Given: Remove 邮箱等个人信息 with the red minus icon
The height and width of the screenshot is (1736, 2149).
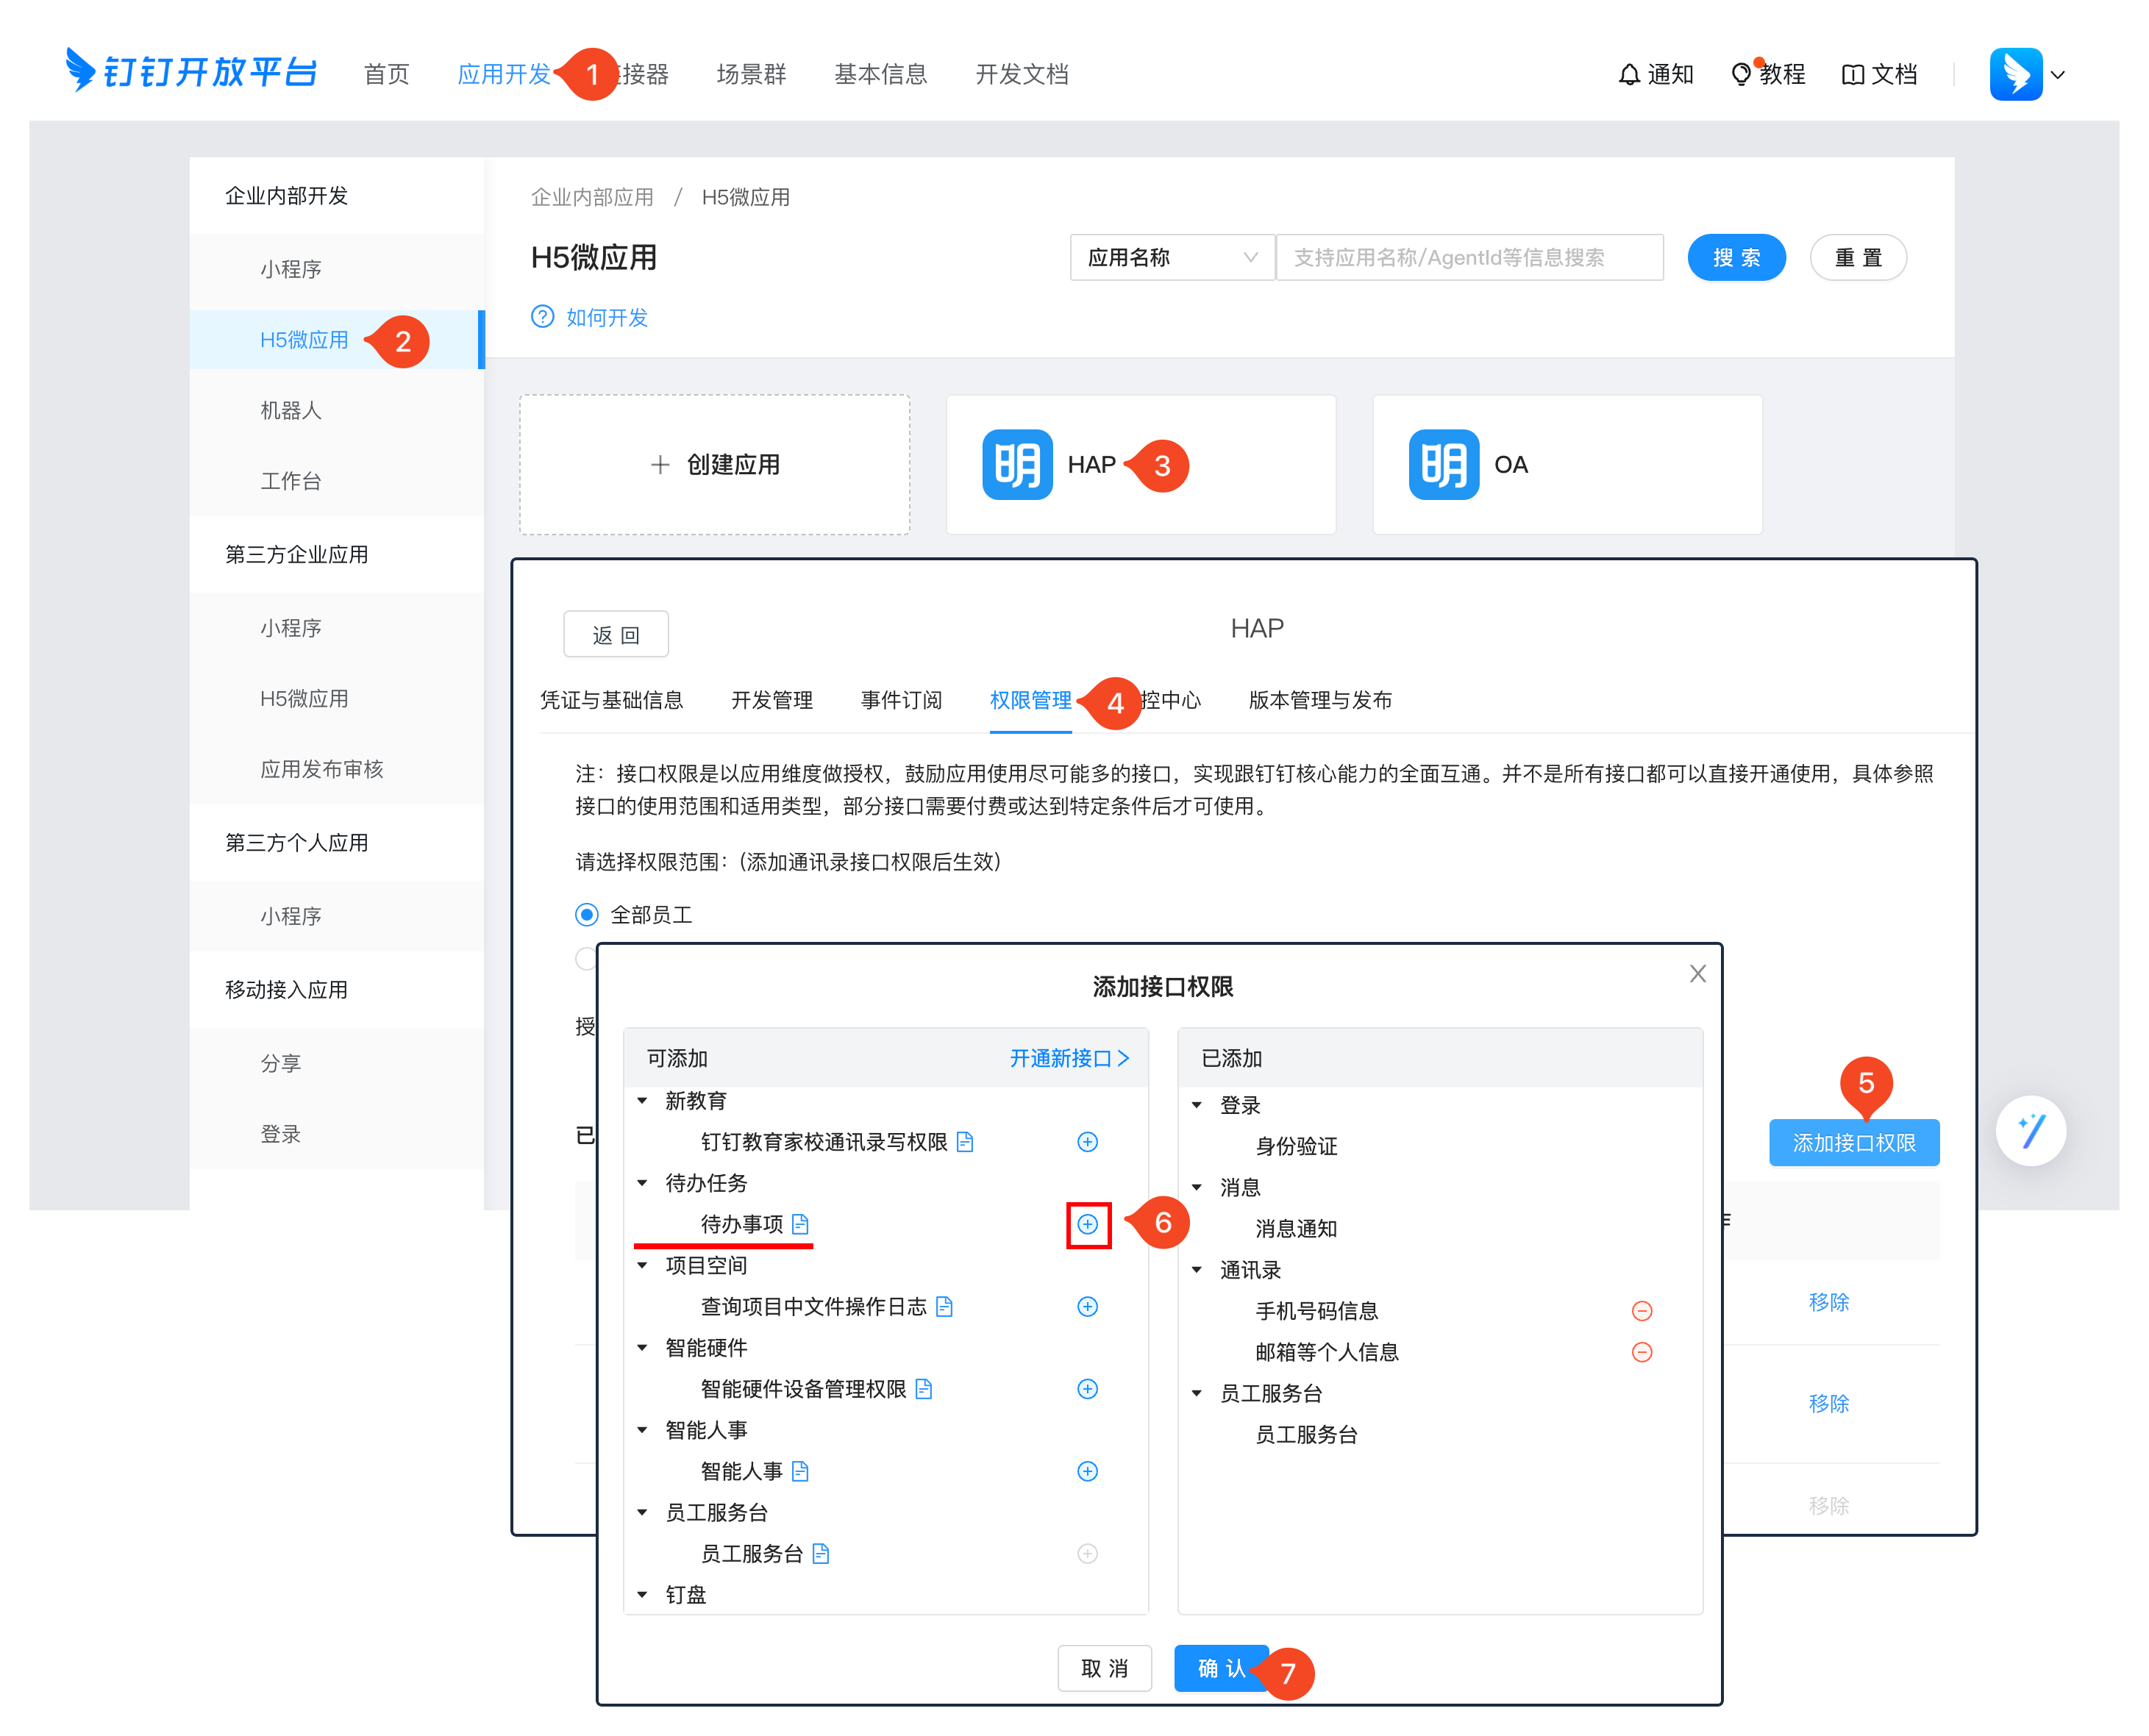Looking at the screenshot, I should coord(1641,1352).
